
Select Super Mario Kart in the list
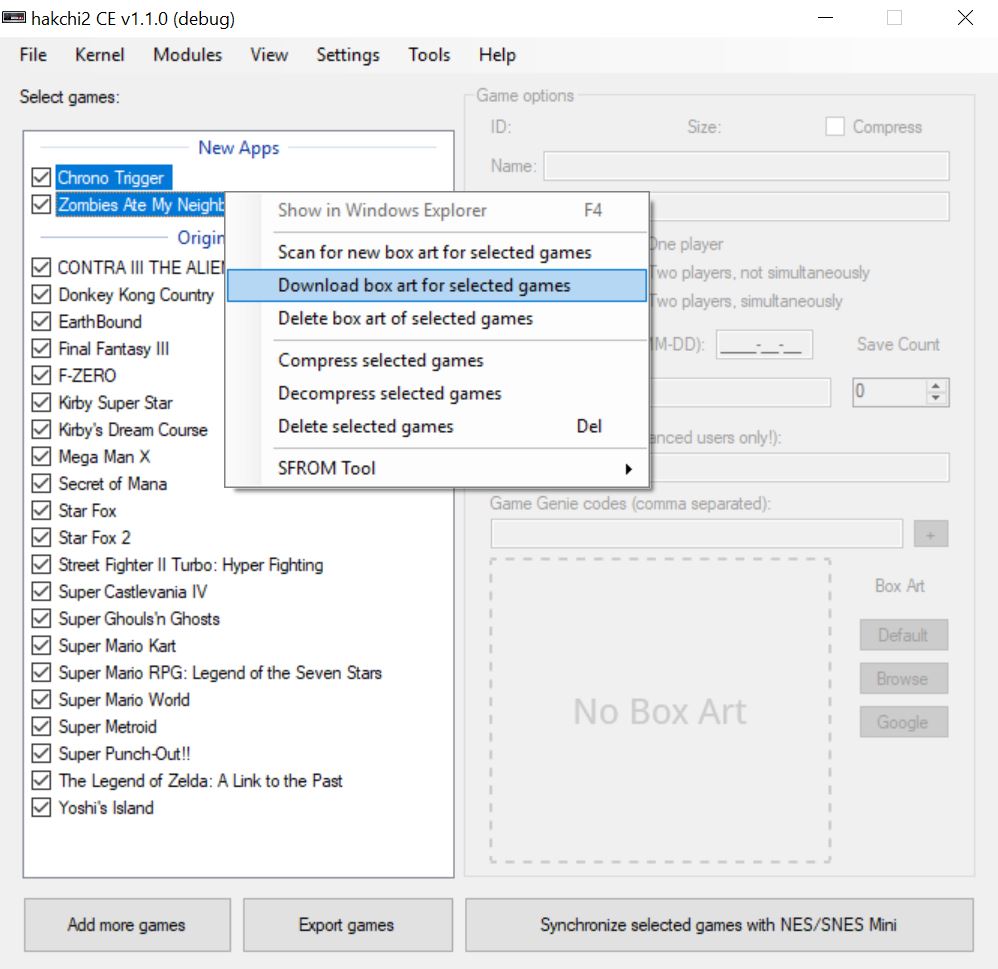pyautogui.click(x=117, y=646)
